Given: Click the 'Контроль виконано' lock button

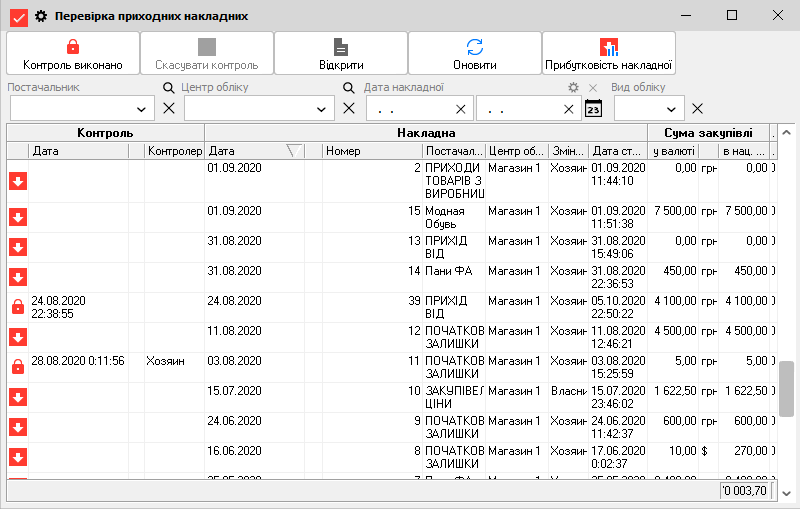Looking at the screenshot, I should 73,54.
